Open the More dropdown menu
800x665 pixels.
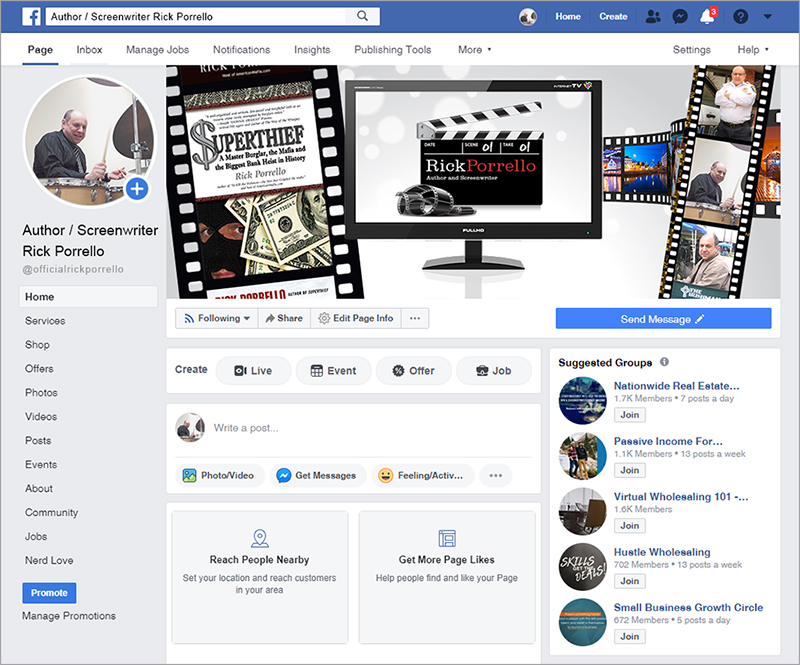pyautogui.click(x=474, y=49)
